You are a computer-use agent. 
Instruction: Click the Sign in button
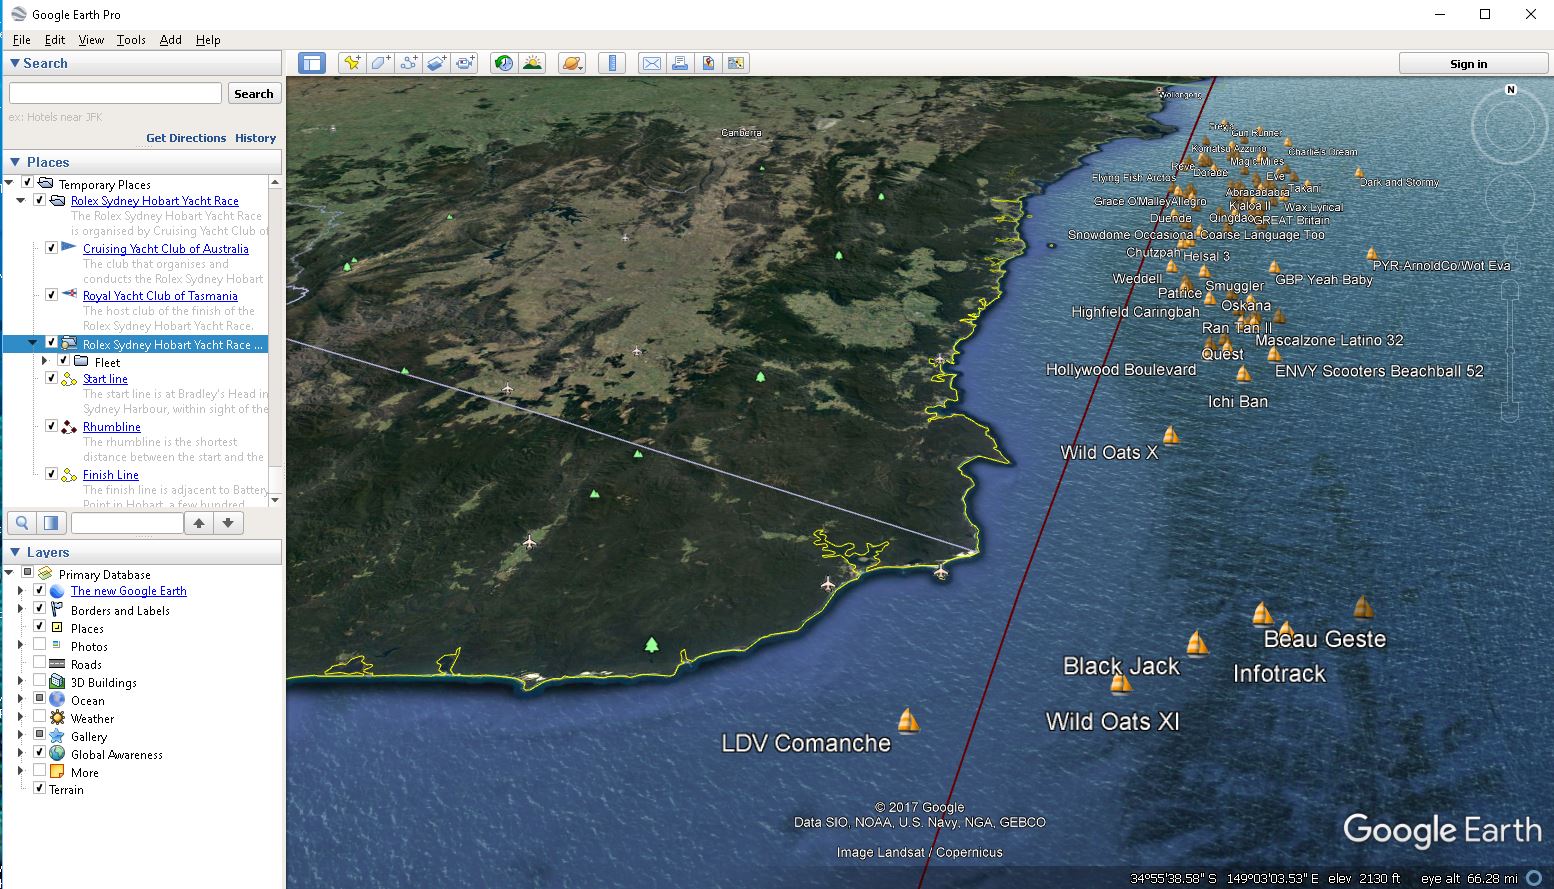[1468, 63]
